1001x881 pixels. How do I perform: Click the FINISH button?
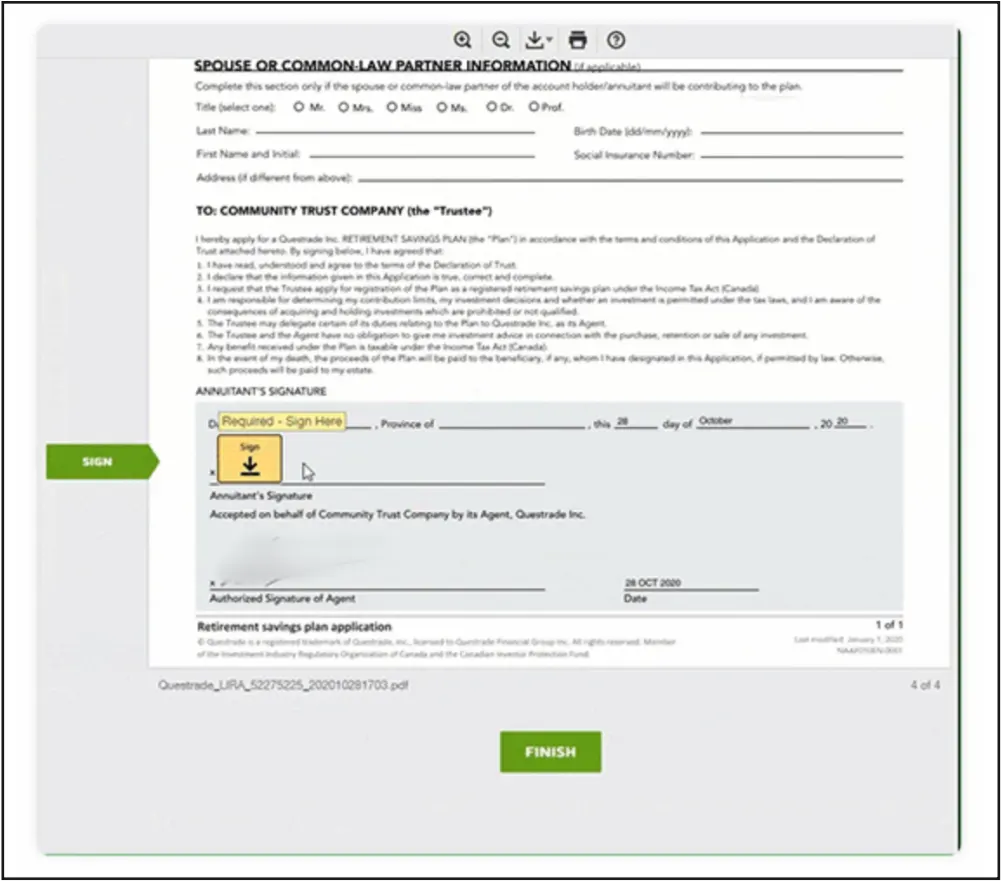point(550,751)
